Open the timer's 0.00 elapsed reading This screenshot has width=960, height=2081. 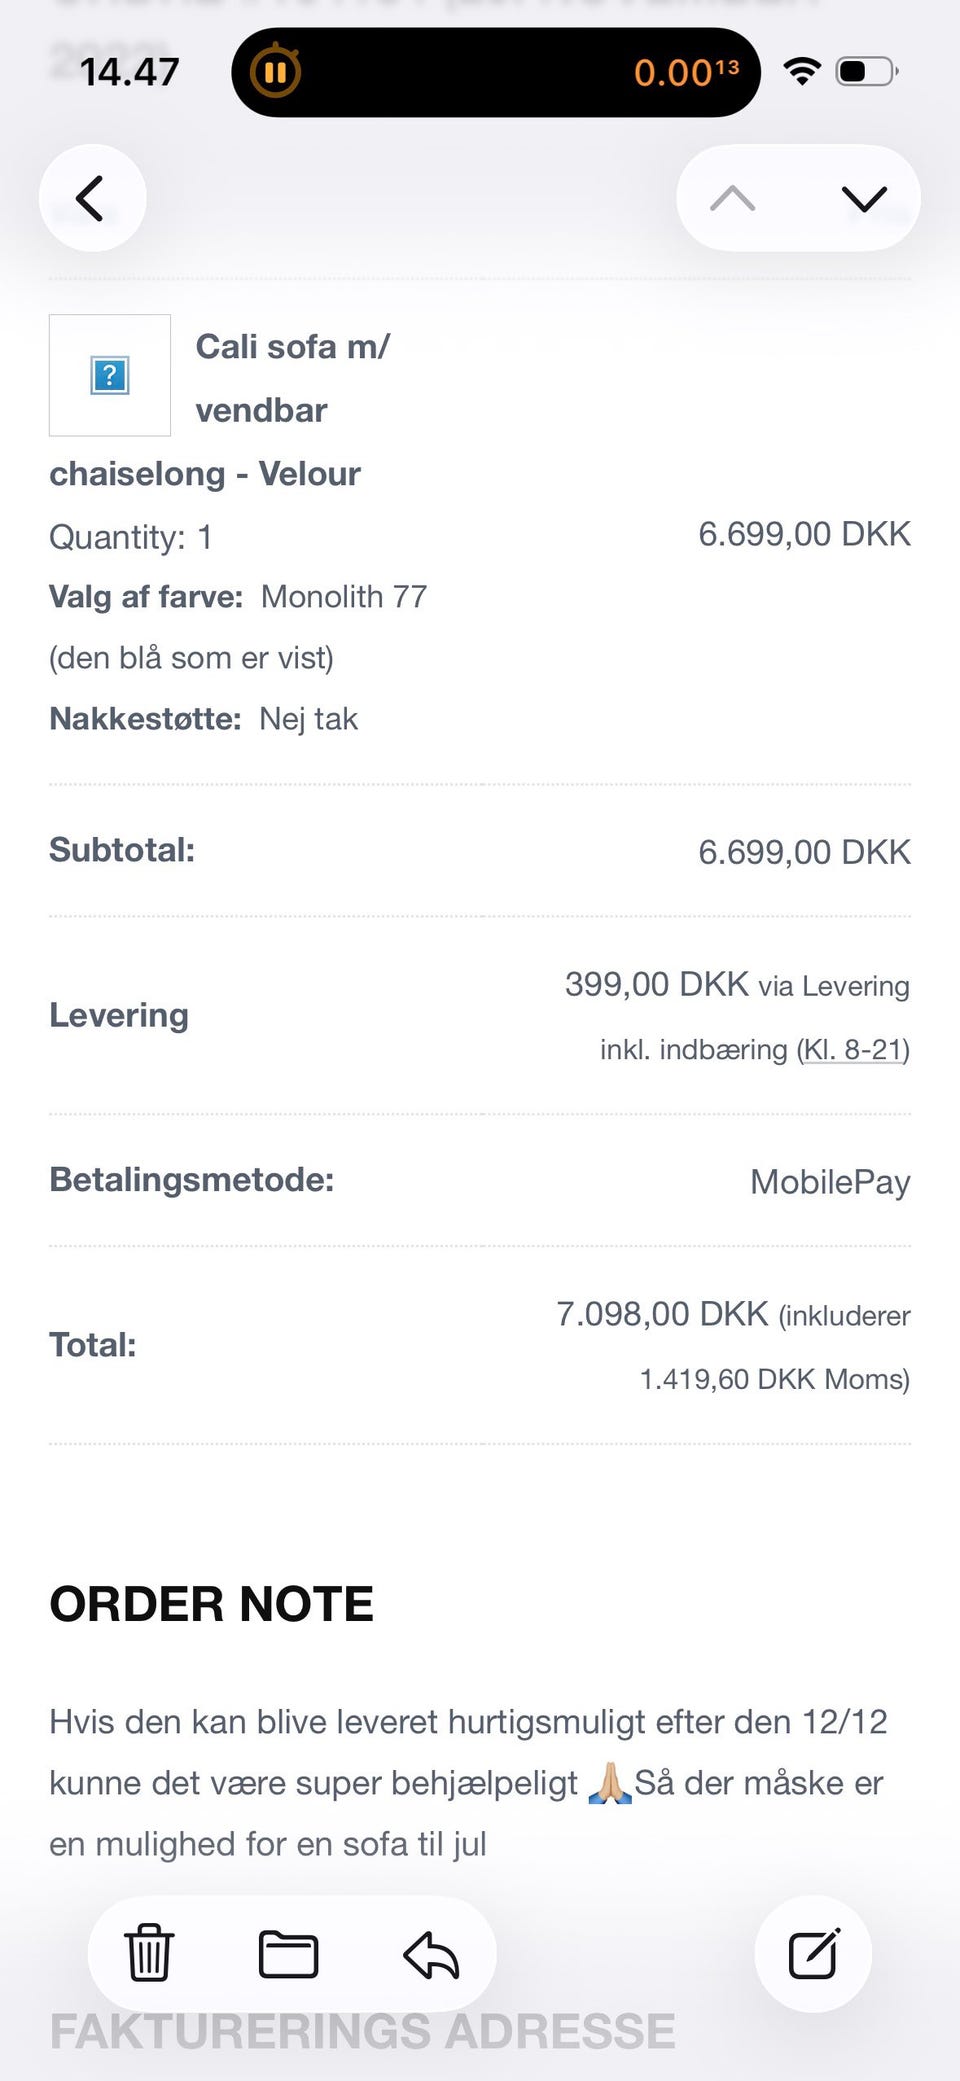685,72
